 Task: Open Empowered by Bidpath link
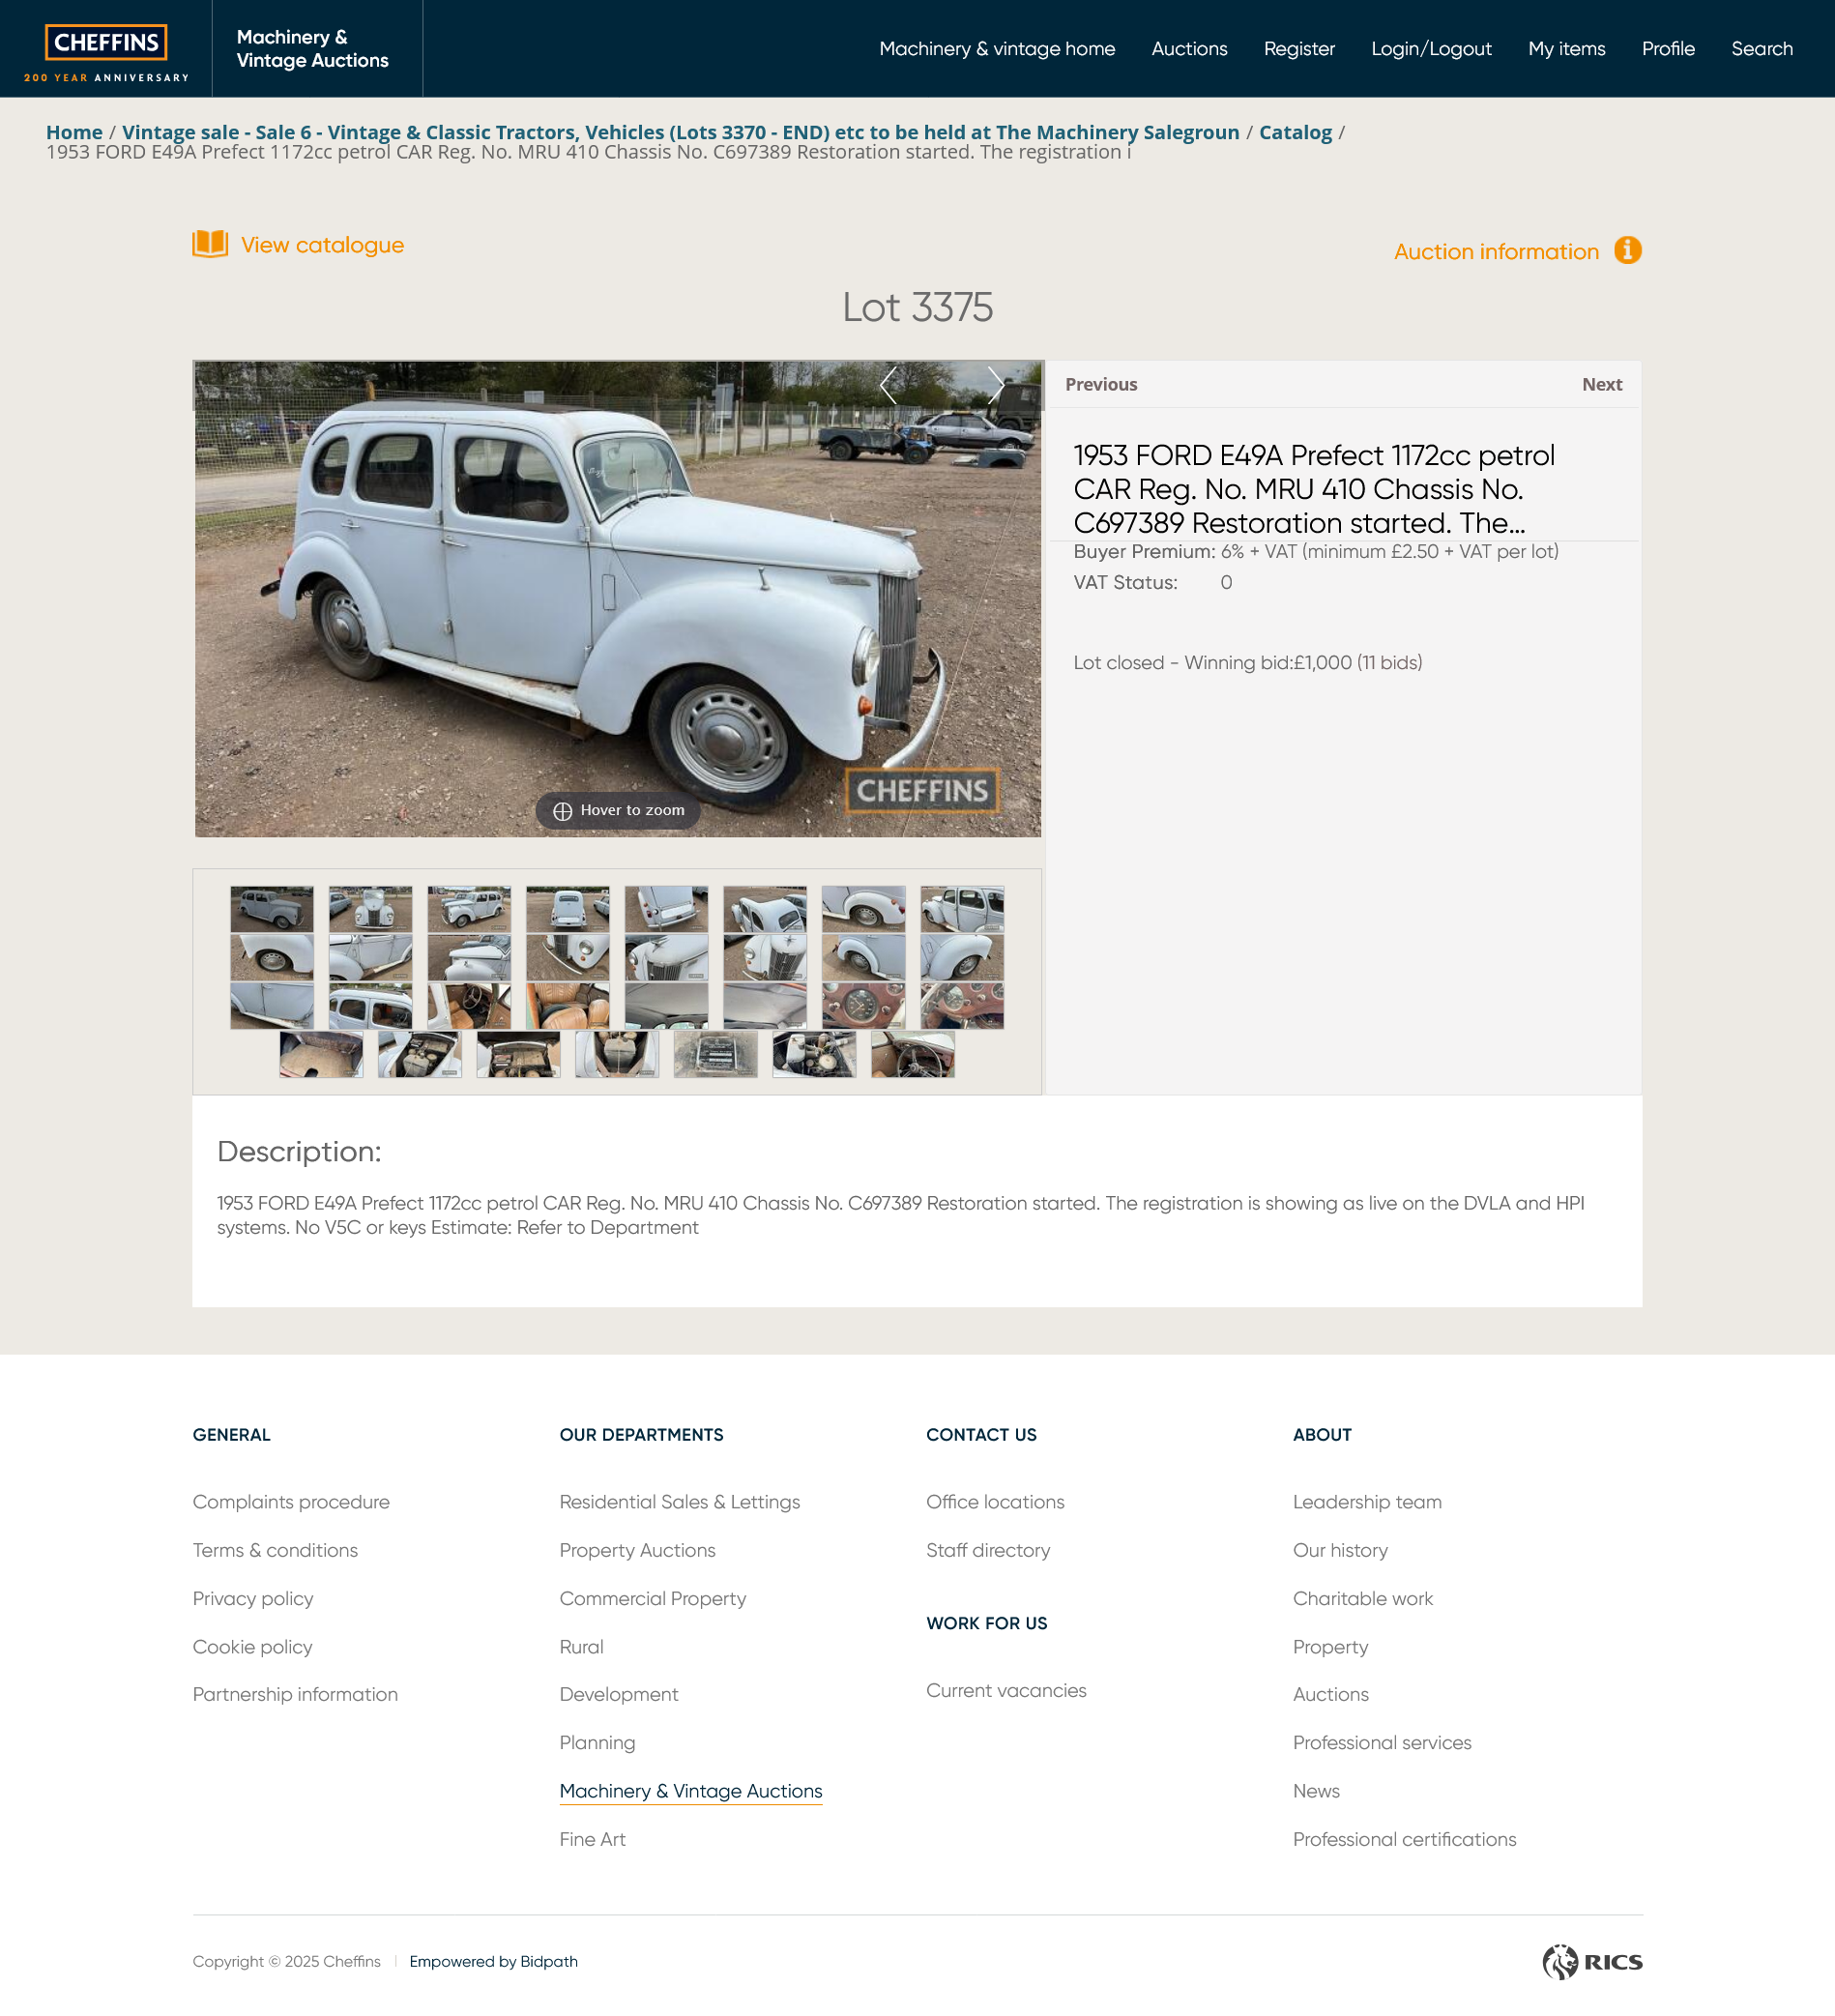click(x=493, y=1961)
